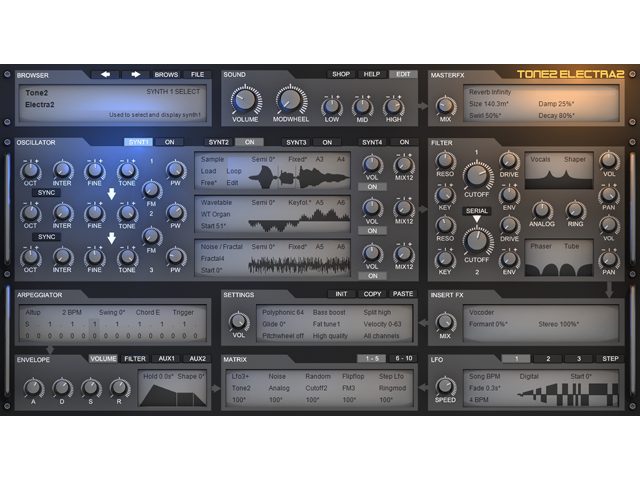Adjust the filter 2 CUTOFF knob

pos(477,241)
